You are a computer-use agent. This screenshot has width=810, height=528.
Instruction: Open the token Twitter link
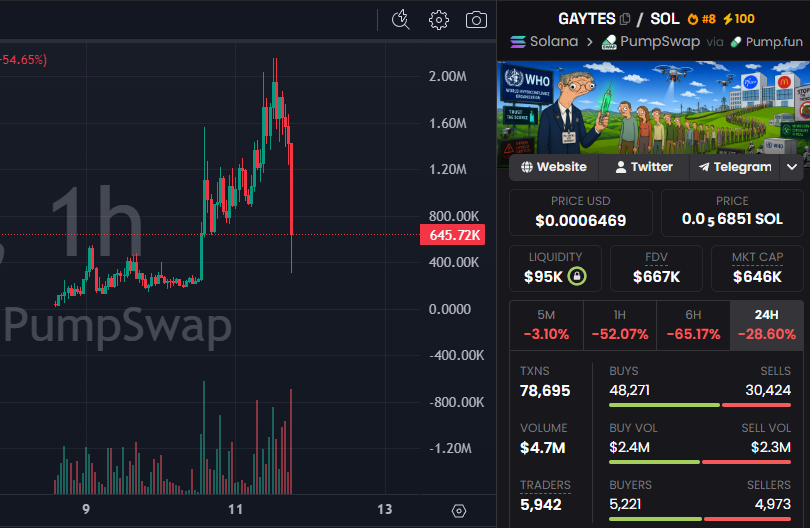pyautogui.click(x=644, y=167)
